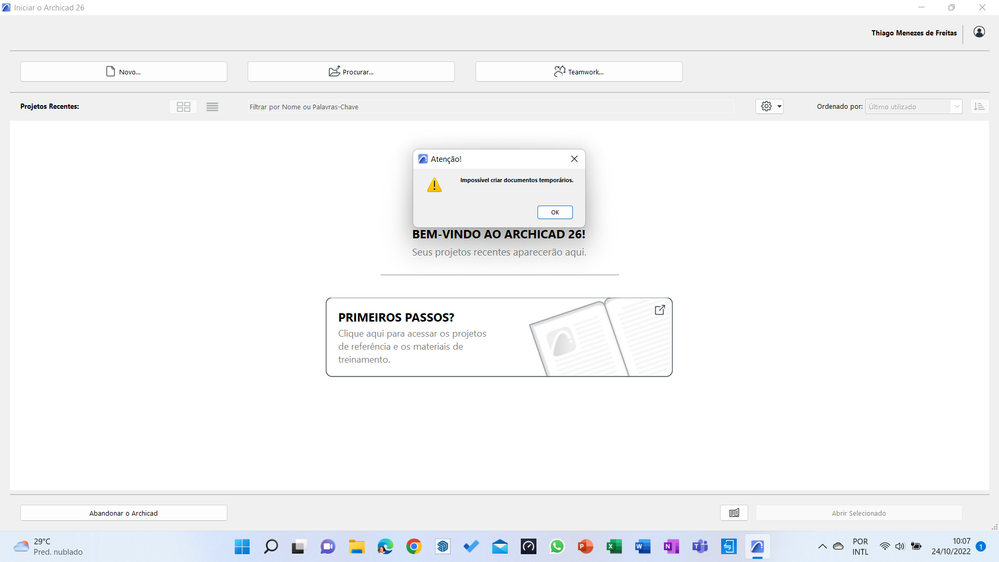Open Microsoft Teams from taskbar
Viewport: 999px width, 562px height.
pyautogui.click(x=700, y=547)
